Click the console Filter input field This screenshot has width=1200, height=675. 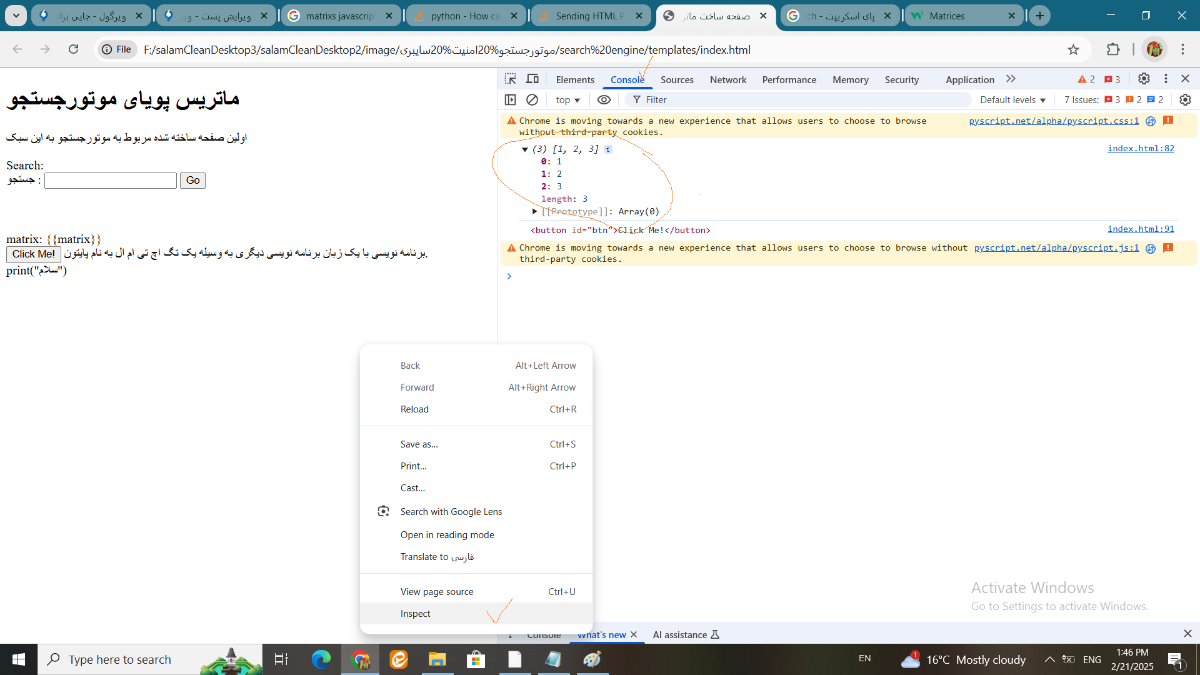tap(800, 100)
